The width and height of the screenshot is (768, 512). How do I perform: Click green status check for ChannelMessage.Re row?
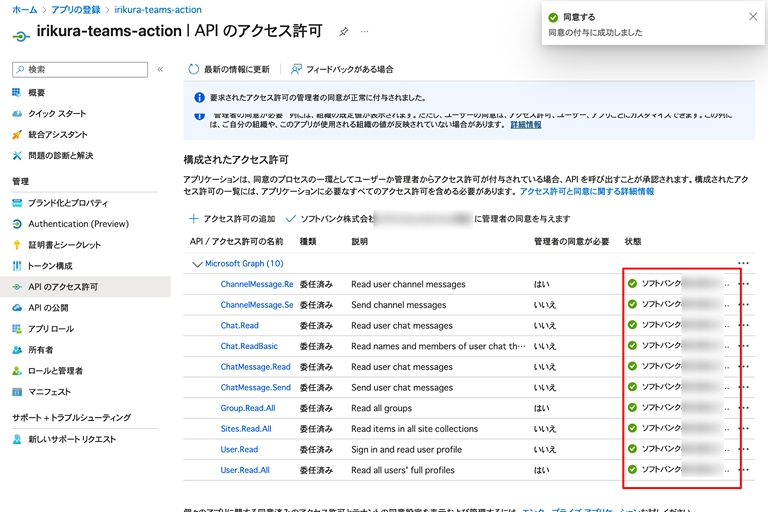pyautogui.click(x=632, y=283)
